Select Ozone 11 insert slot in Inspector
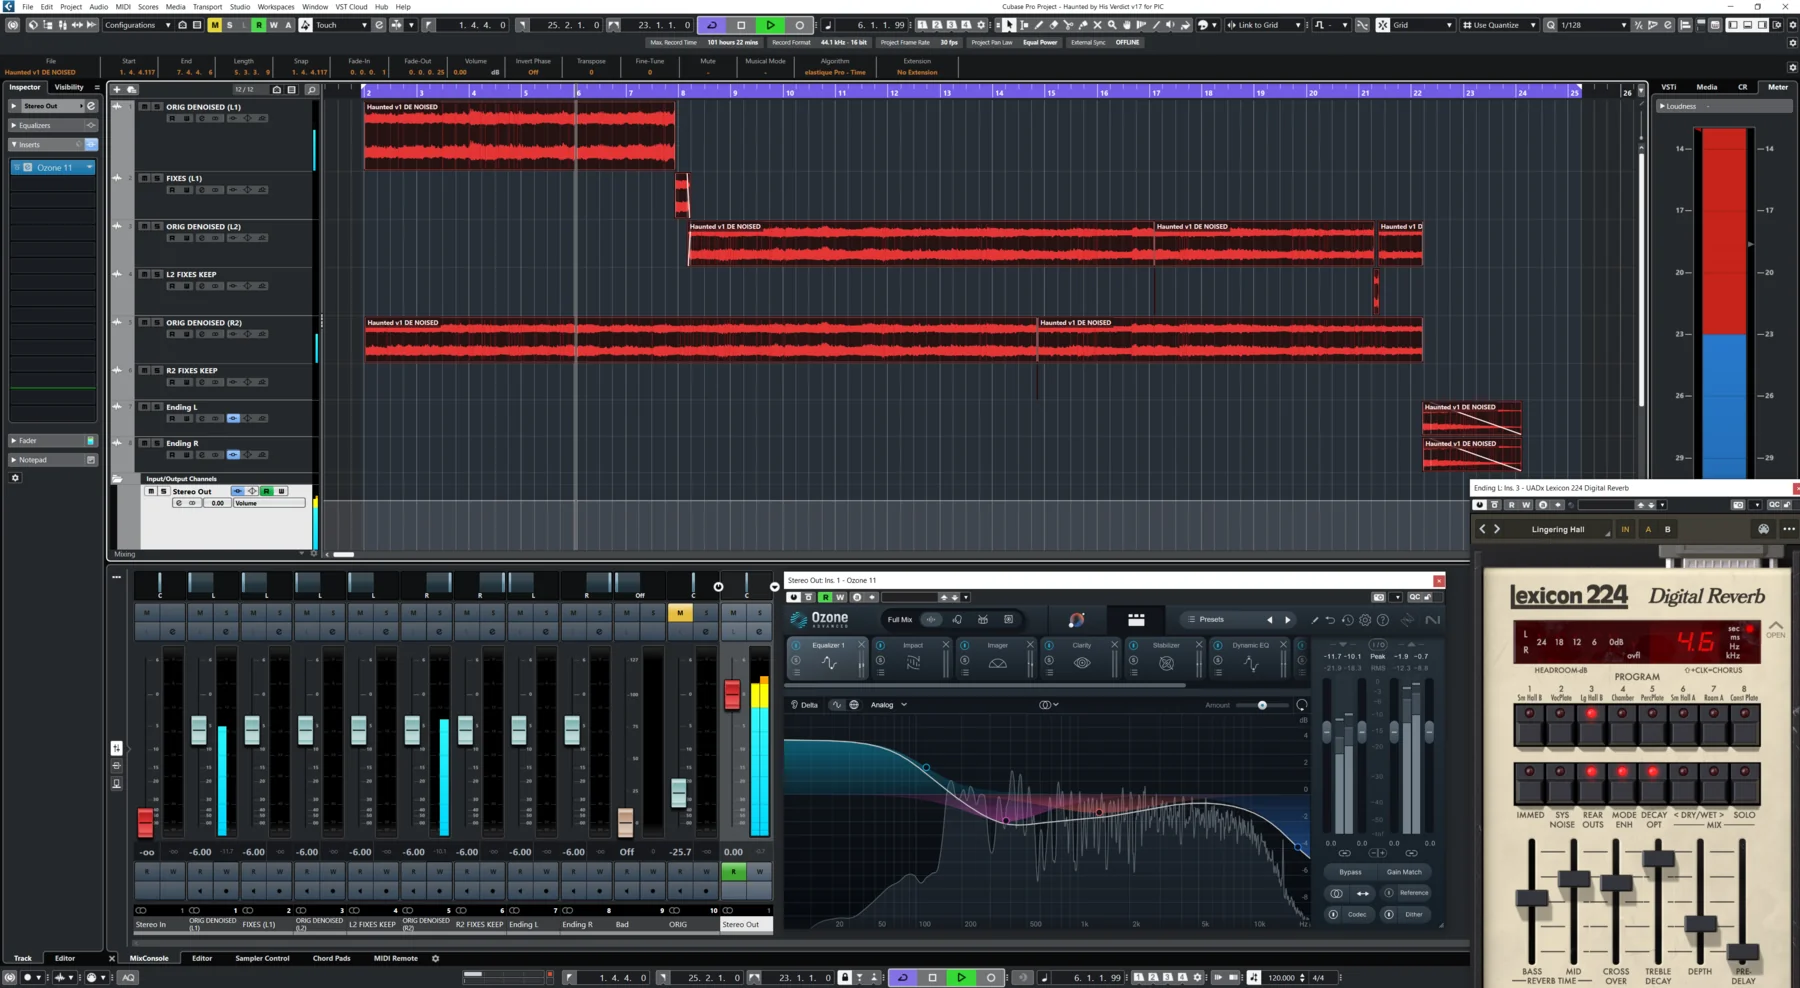1800x988 pixels. pyautogui.click(x=53, y=167)
